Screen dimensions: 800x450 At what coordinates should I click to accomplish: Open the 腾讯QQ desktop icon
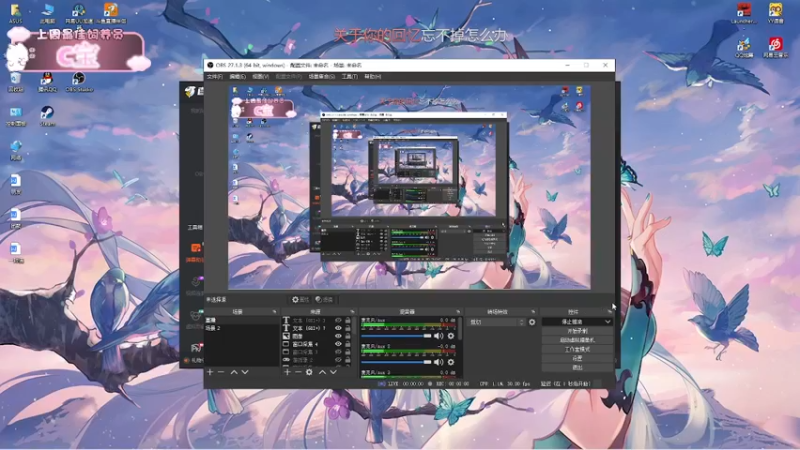click(47, 82)
